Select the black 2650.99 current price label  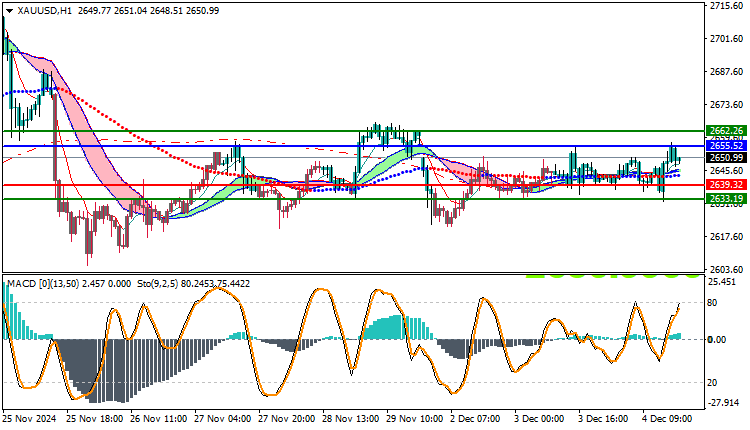[x=726, y=157]
